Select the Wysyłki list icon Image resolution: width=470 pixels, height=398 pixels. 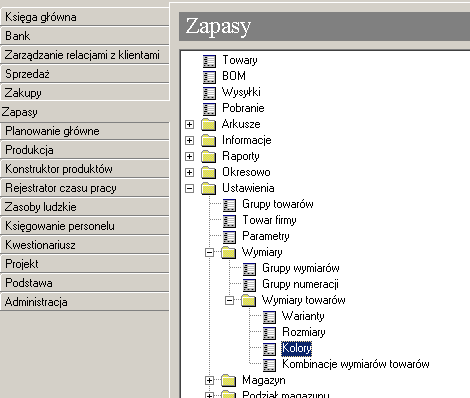coord(209,93)
